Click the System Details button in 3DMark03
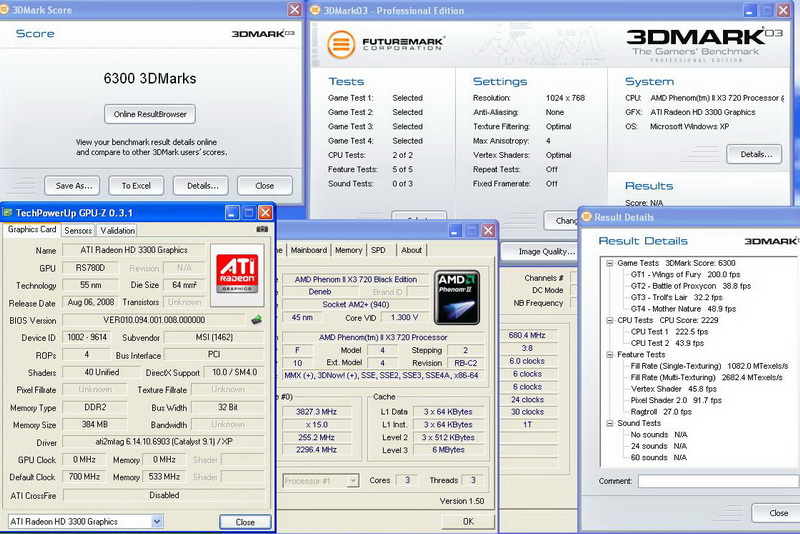The height and width of the screenshot is (534, 800). pos(754,154)
